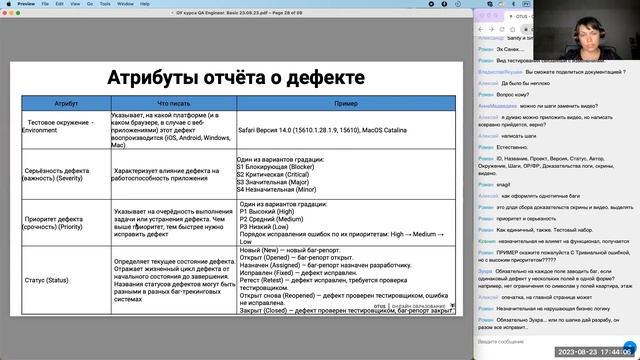640x360 pixels.
Task: Click "S1 Блокирующая (Blocker)" line
Action: click(x=276, y=167)
